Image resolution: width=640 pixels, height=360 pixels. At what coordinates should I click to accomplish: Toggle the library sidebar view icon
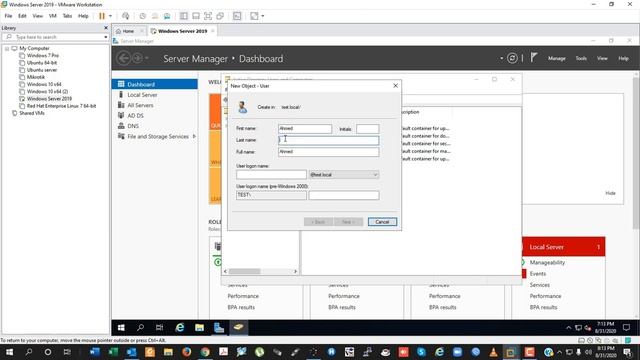[x=184, y=16]
